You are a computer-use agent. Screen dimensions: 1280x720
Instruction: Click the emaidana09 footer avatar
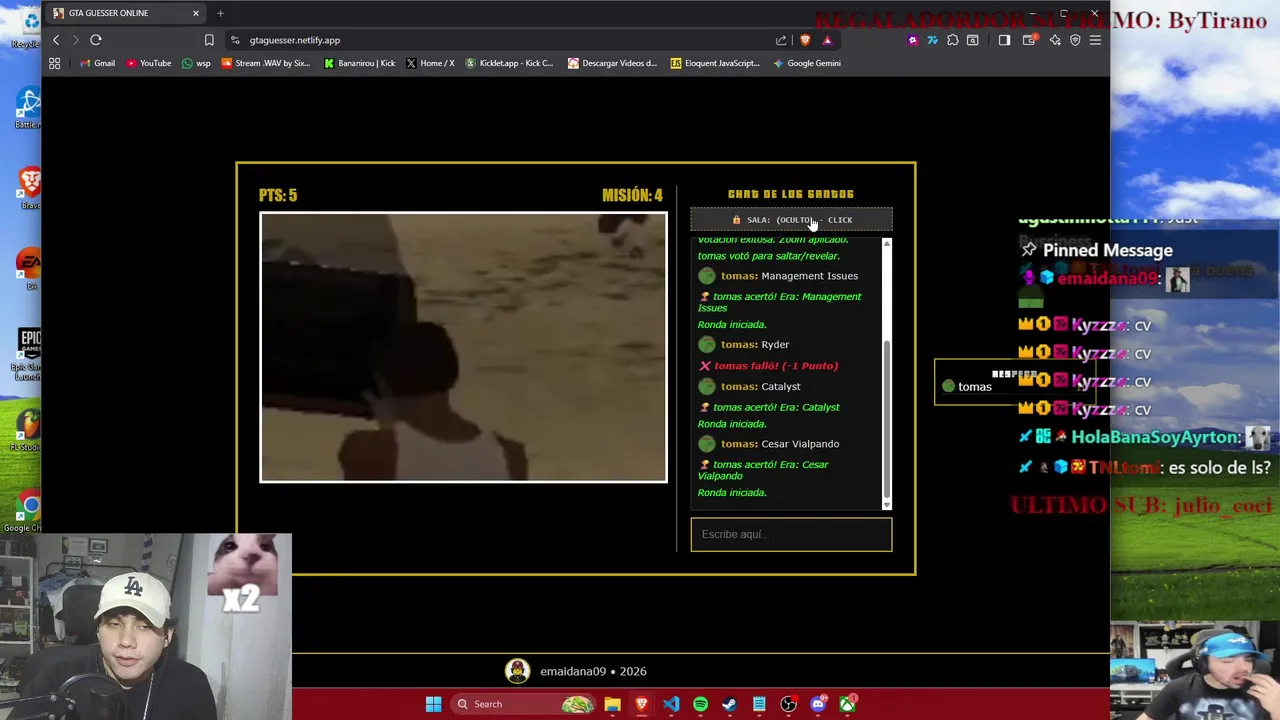pos(517,671)
